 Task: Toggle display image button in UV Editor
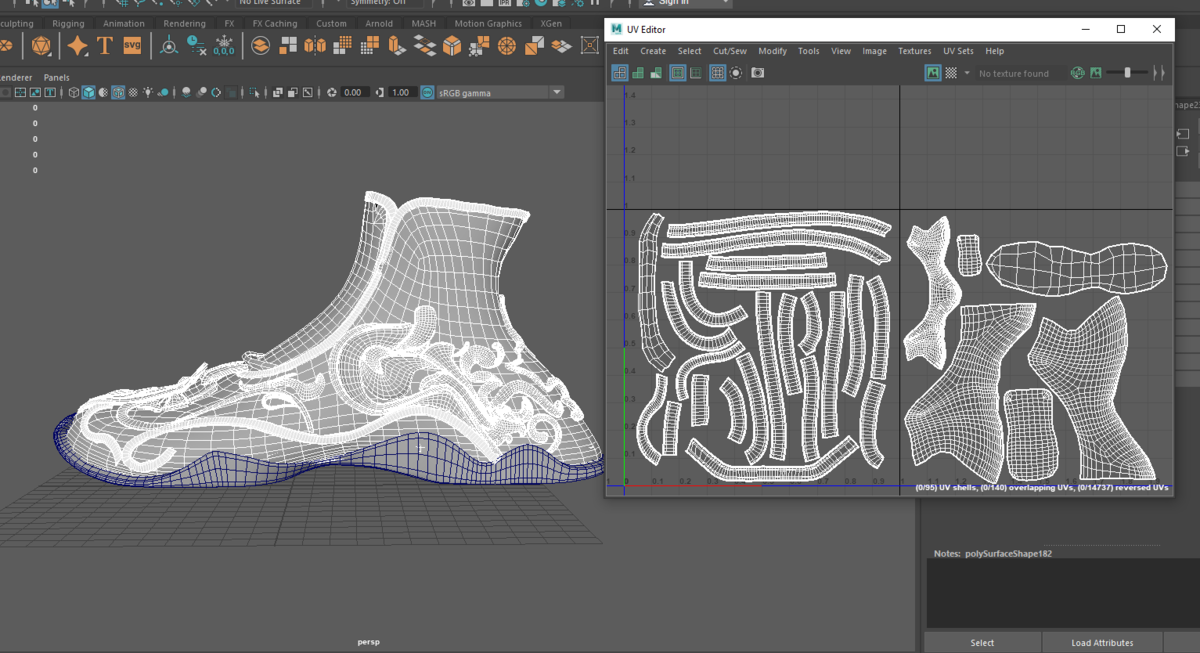pyautogui.click(x=932, y=73)
